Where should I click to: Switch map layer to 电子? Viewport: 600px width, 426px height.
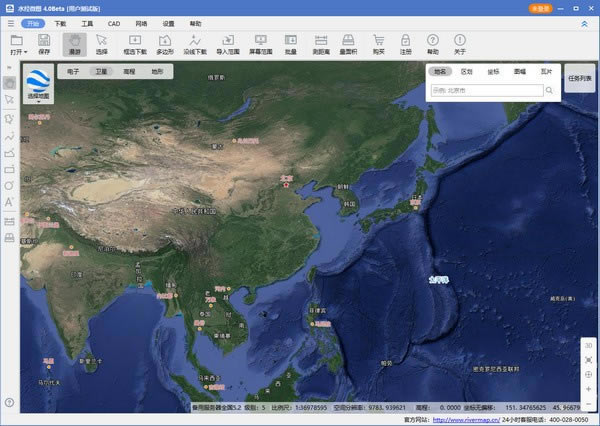tap(73, 72)
